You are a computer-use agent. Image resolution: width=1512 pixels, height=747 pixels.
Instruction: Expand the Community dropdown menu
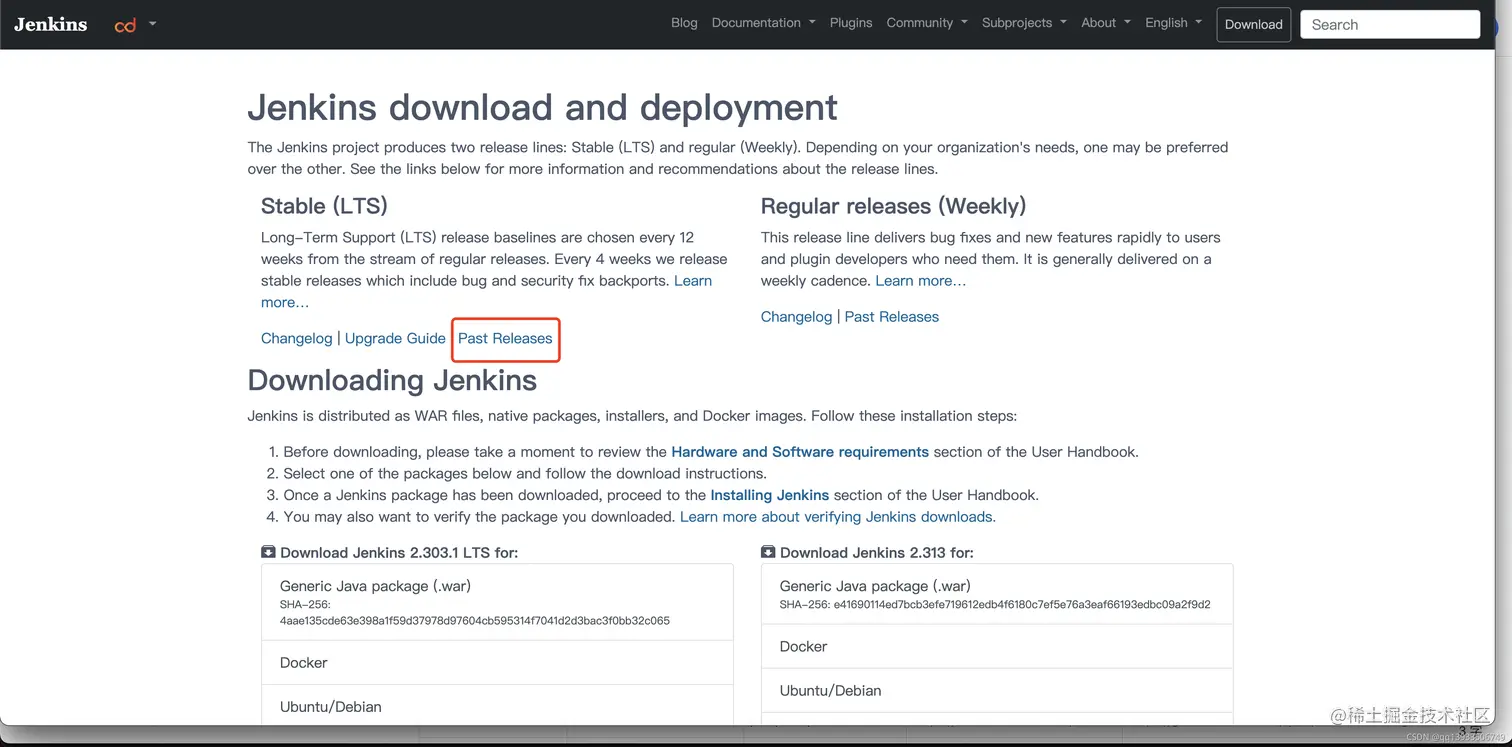927,23
